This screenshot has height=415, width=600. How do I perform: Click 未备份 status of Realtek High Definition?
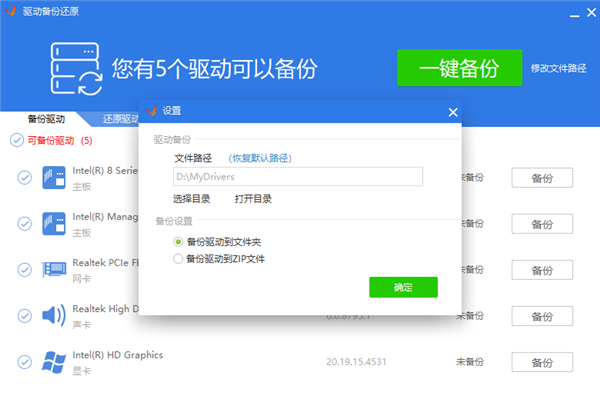point(470,316)
